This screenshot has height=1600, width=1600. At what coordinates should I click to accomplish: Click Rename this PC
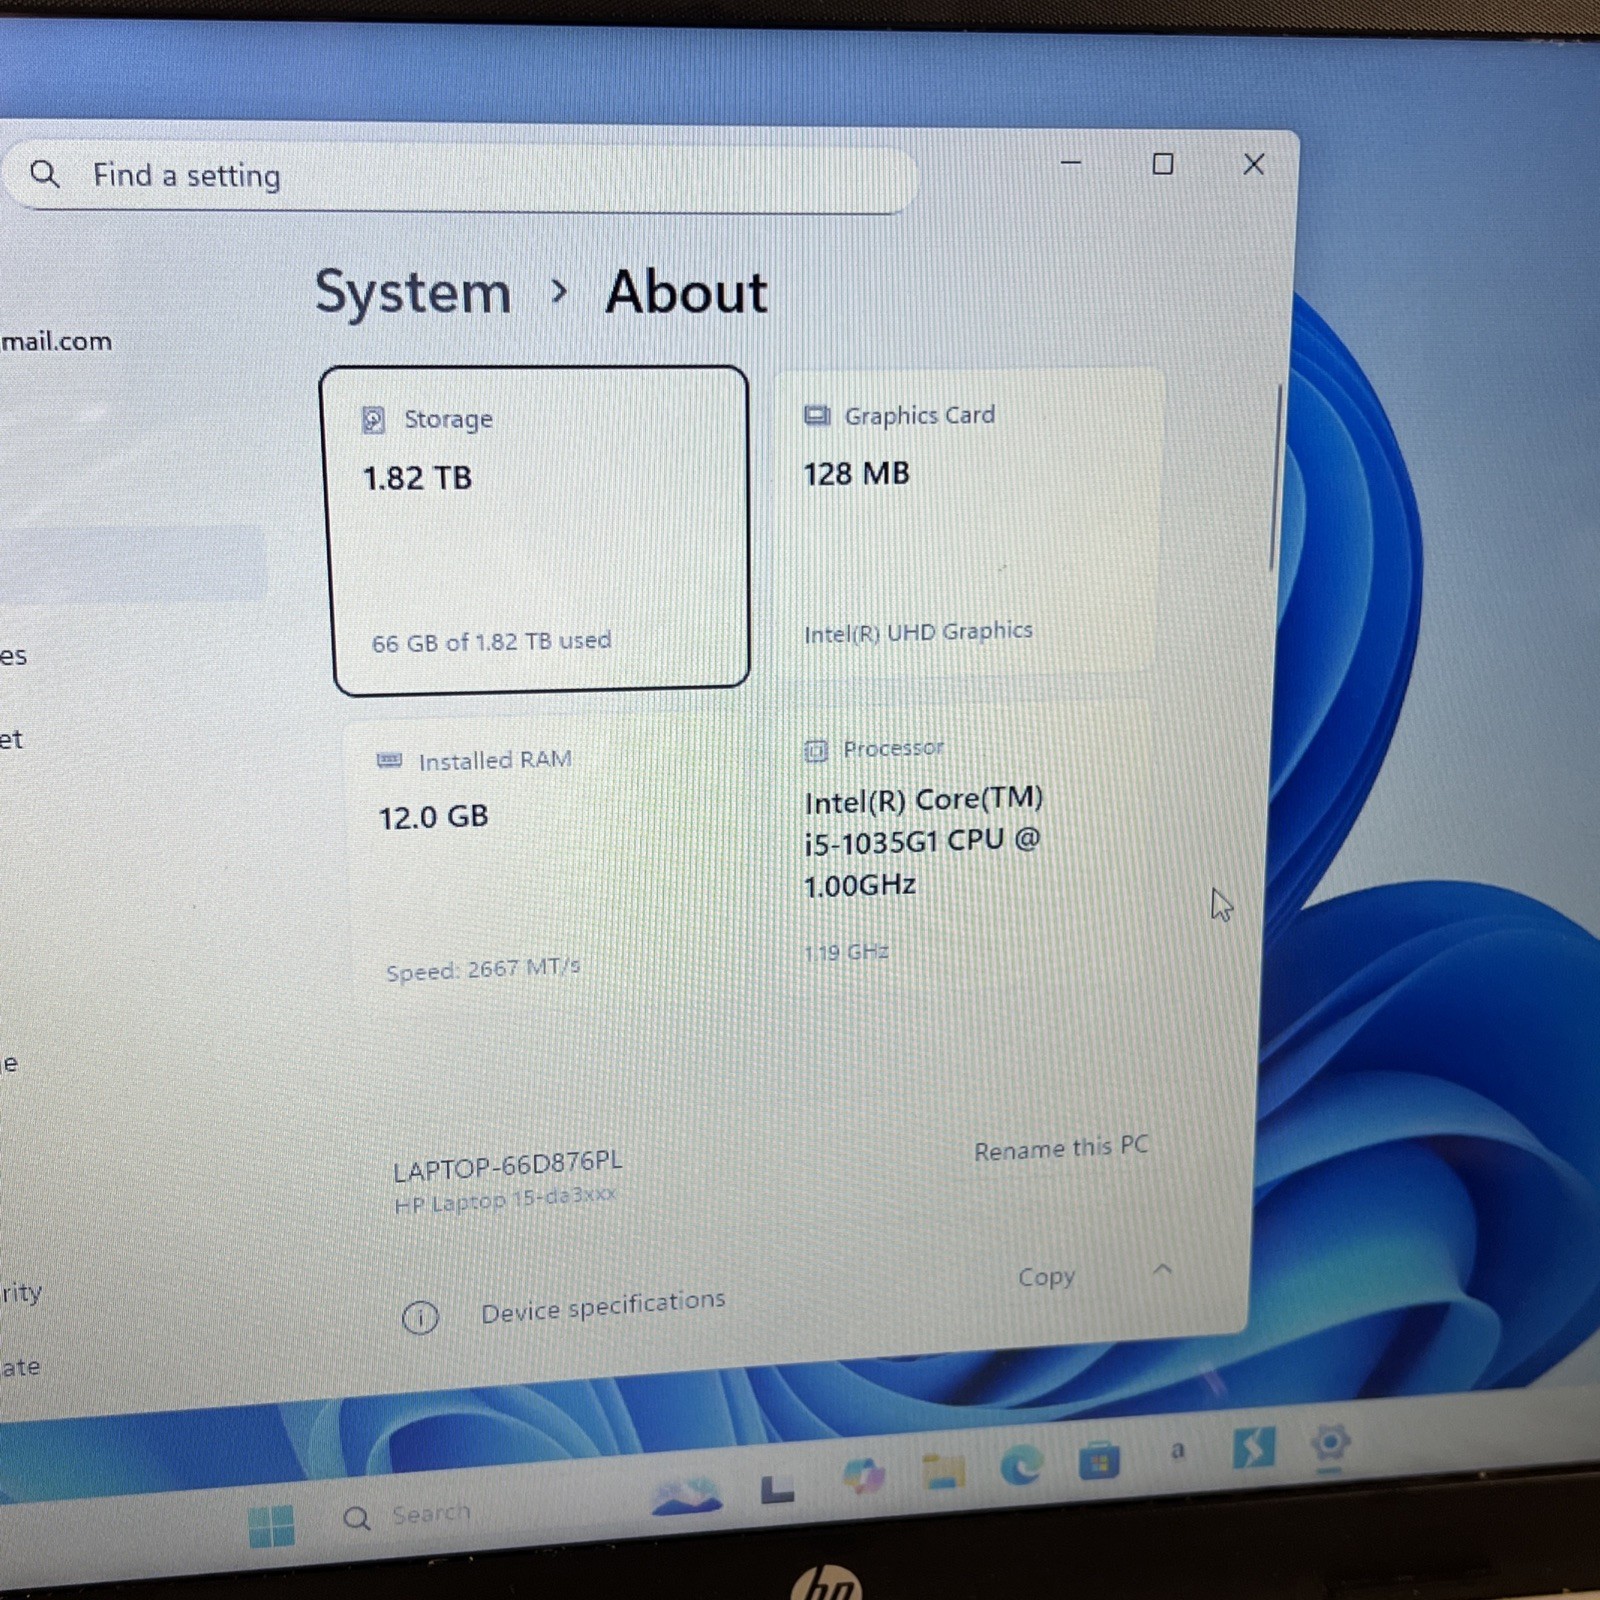click(x=1061, y=1149)
